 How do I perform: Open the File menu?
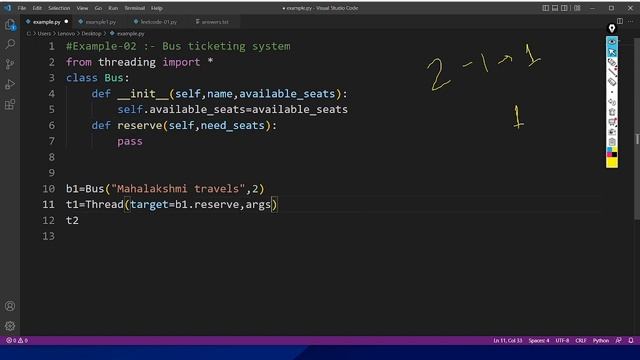22,8
